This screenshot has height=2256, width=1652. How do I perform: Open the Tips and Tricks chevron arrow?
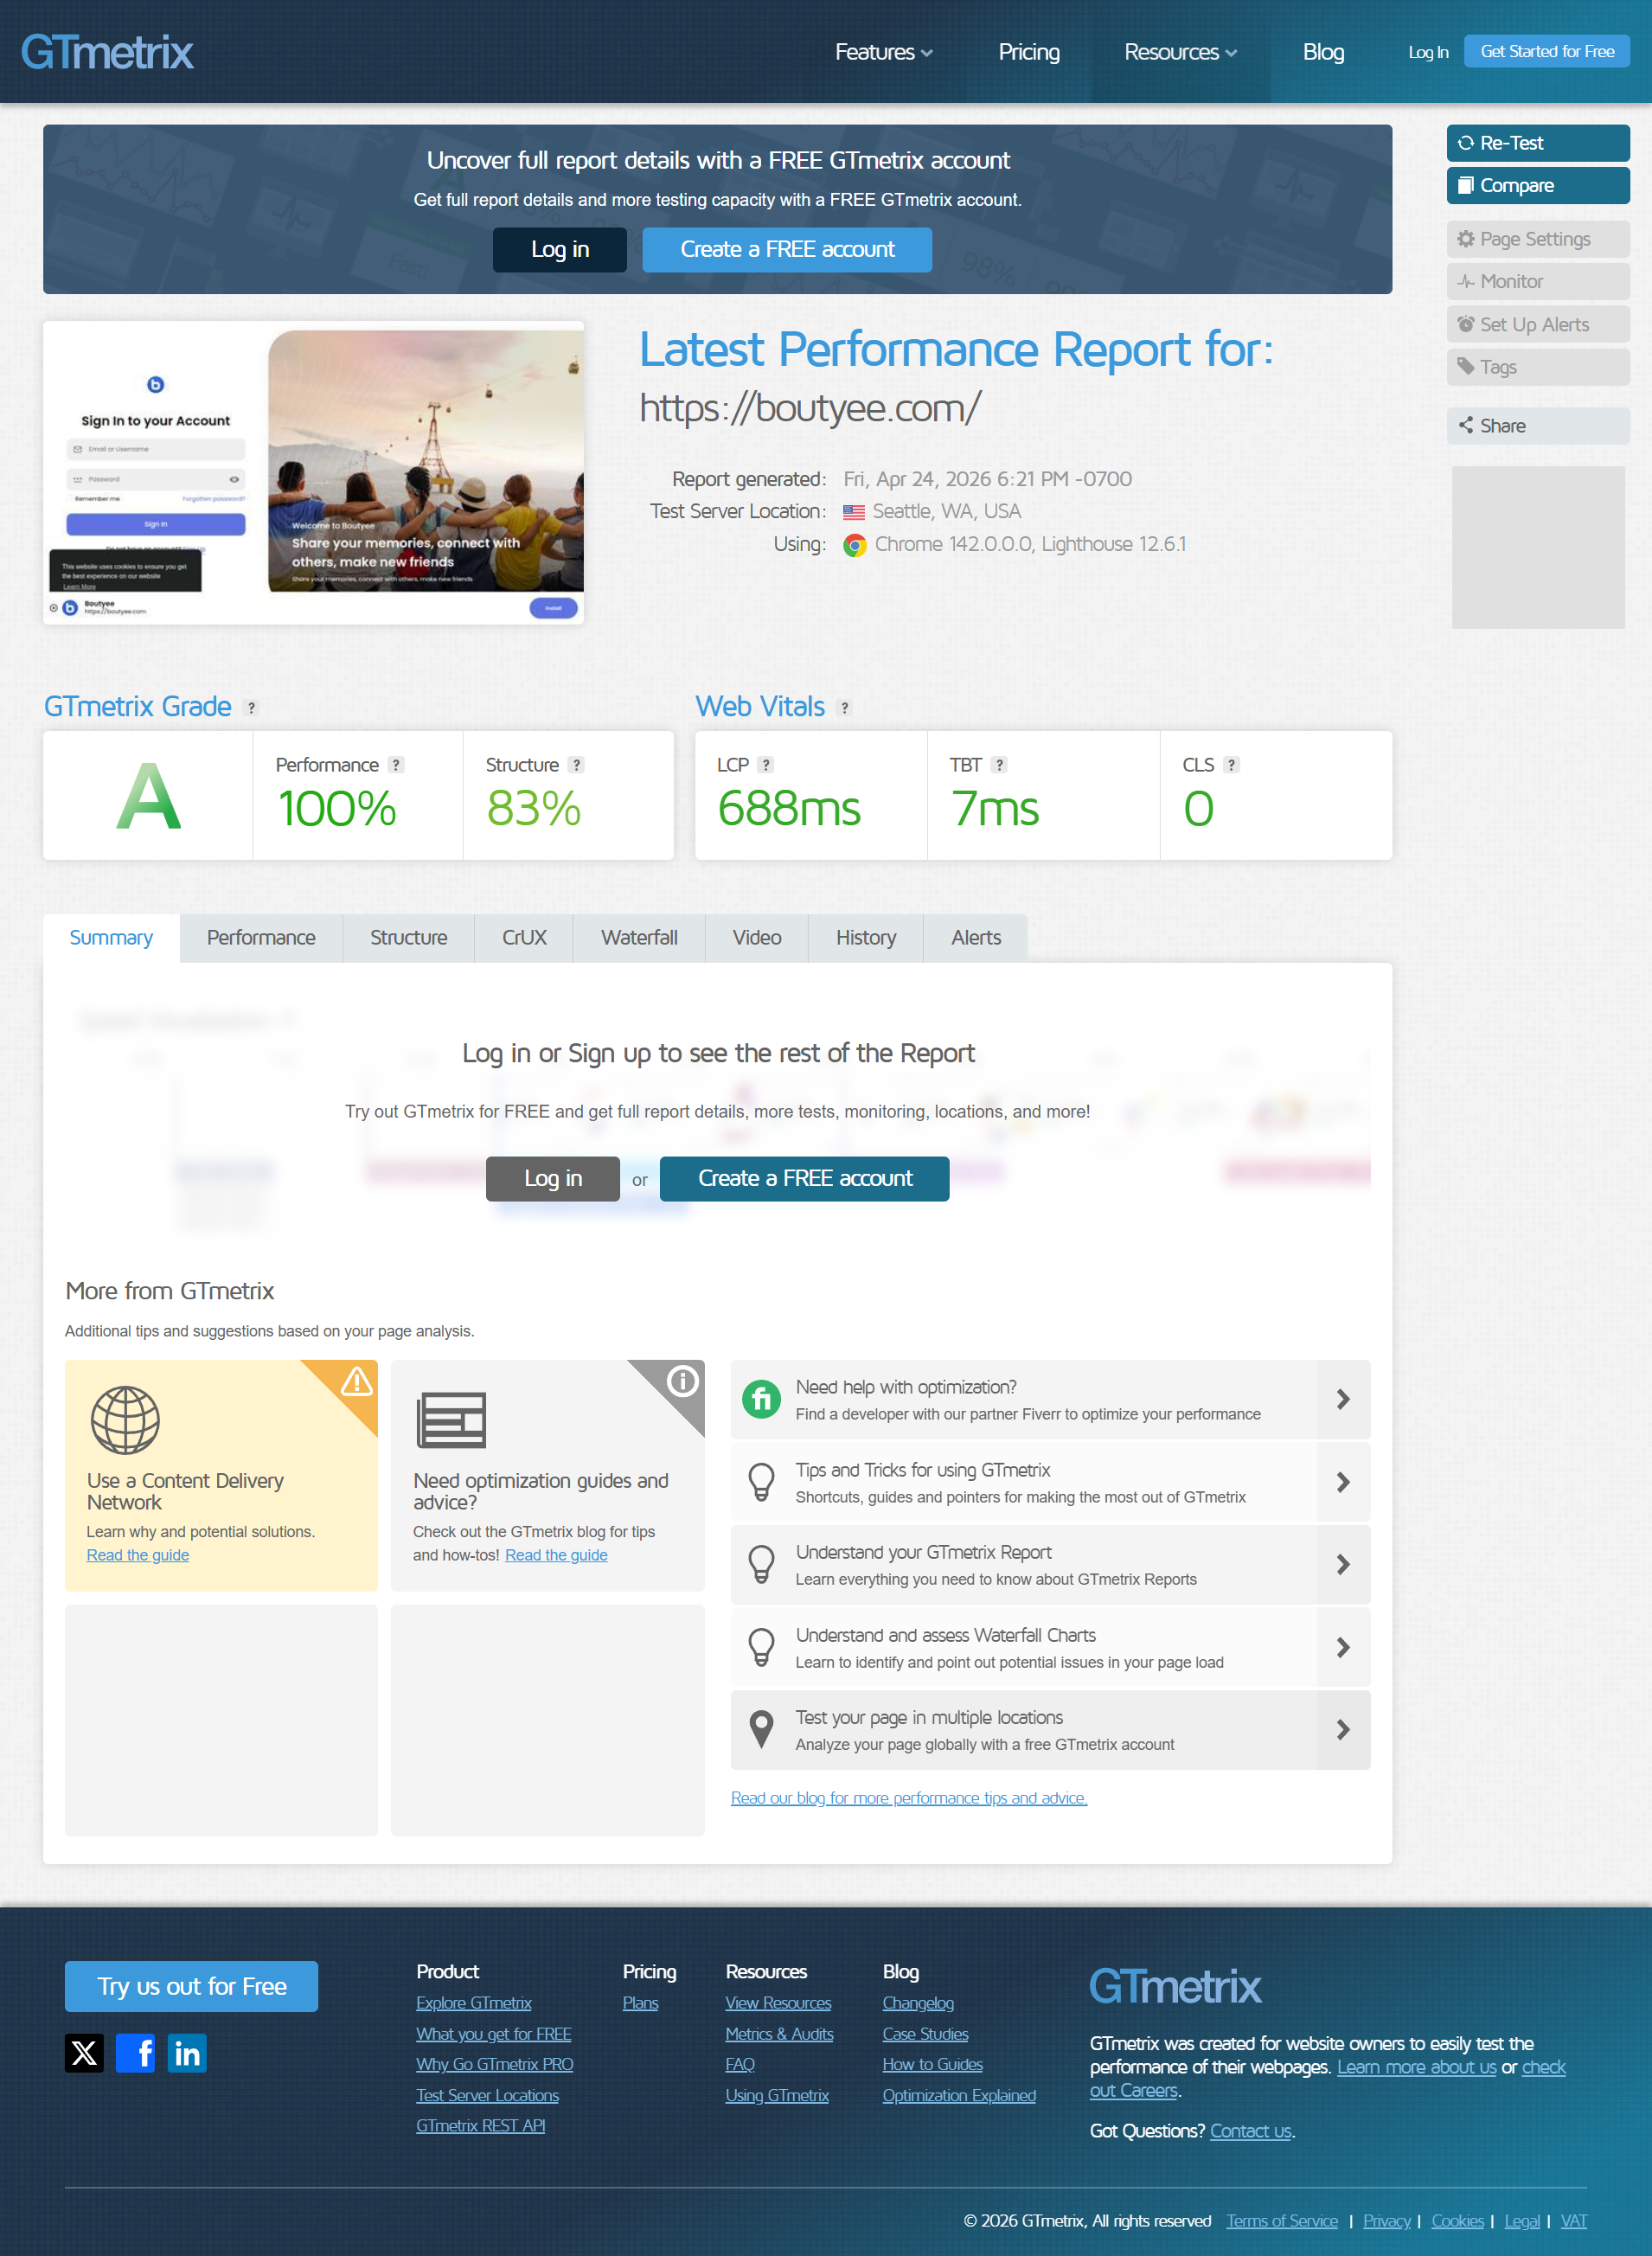[1343, 1482]
